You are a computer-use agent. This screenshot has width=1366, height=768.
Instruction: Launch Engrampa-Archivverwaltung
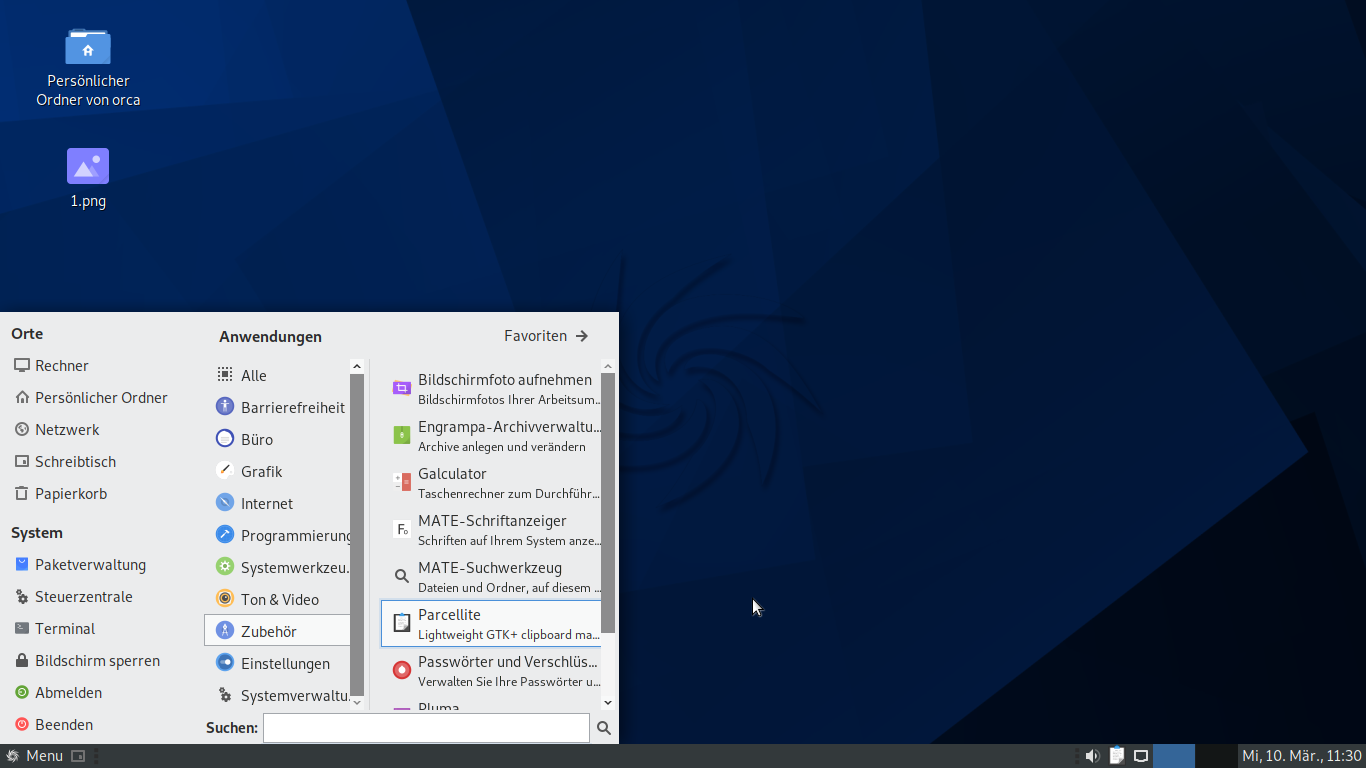coord(491,436)
